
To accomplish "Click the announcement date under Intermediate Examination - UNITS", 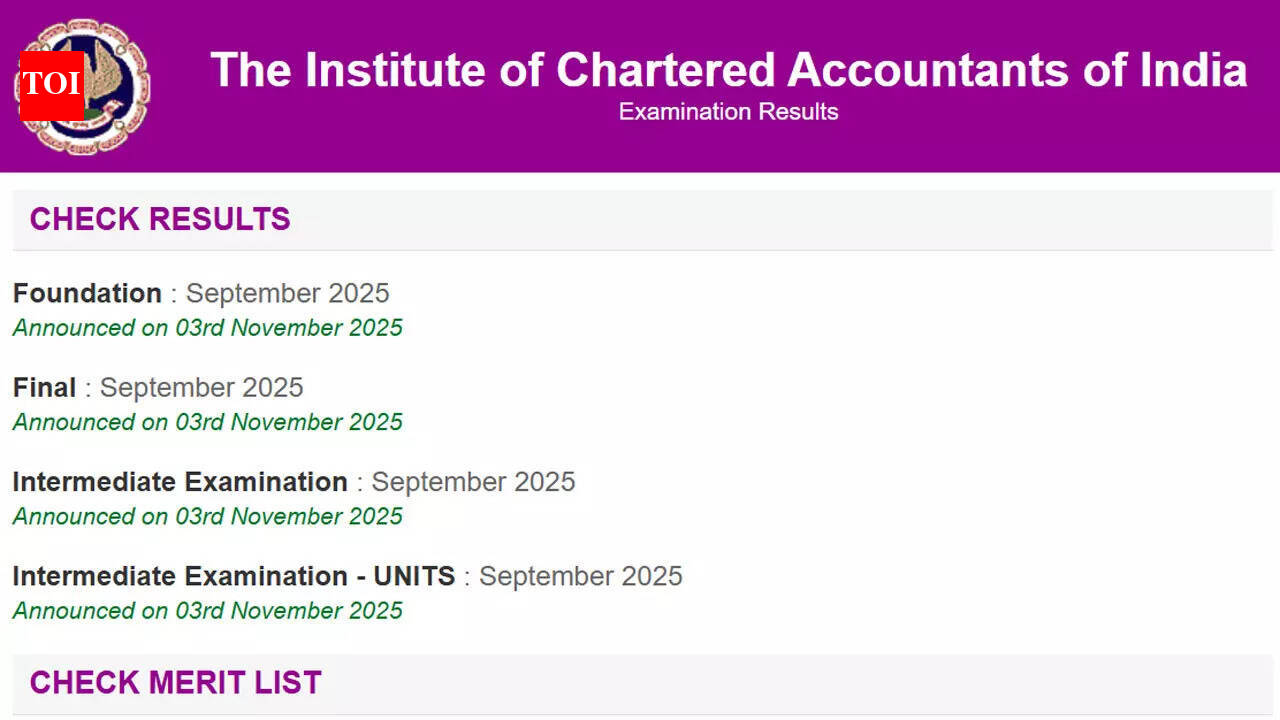I will [207, 611].
